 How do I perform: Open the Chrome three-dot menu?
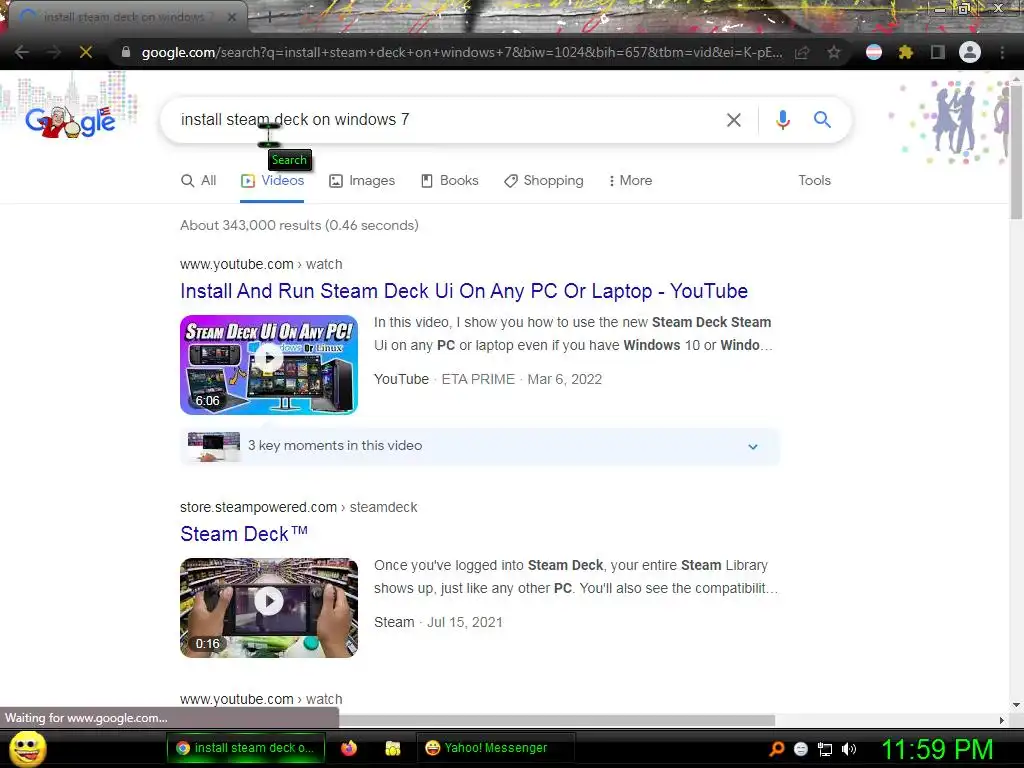[x=1002, y=52]
